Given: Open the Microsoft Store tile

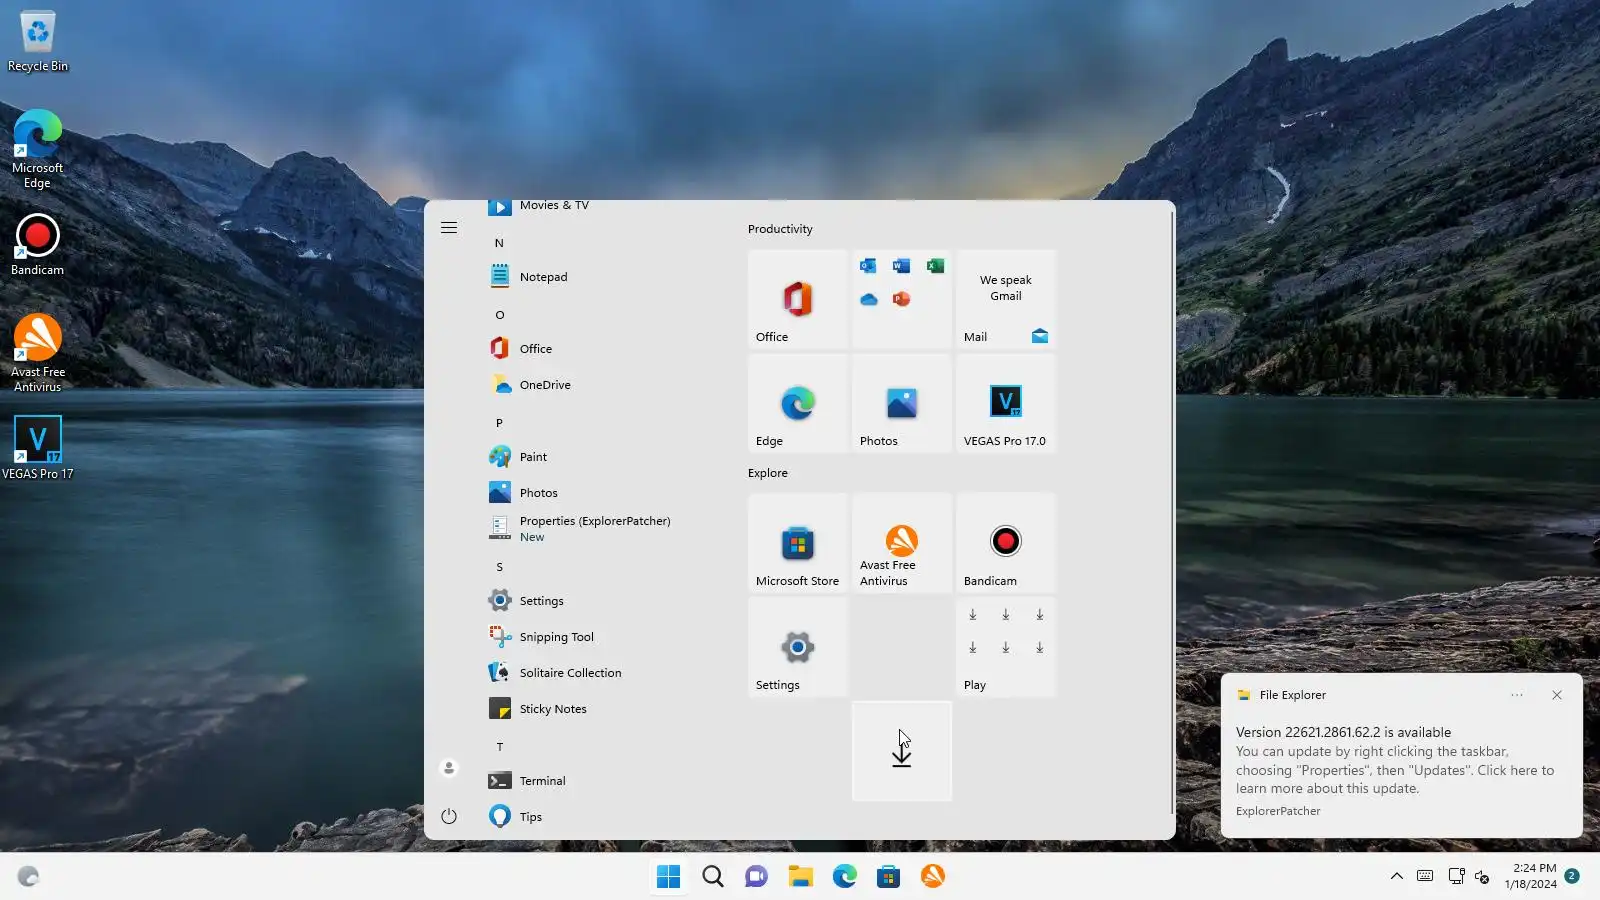Looking at the screenshot, I should (798, 543).
